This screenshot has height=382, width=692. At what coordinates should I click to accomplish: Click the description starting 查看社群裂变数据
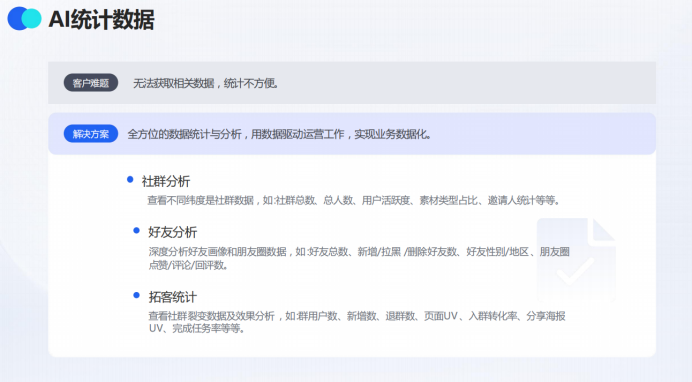coord(357,322)
